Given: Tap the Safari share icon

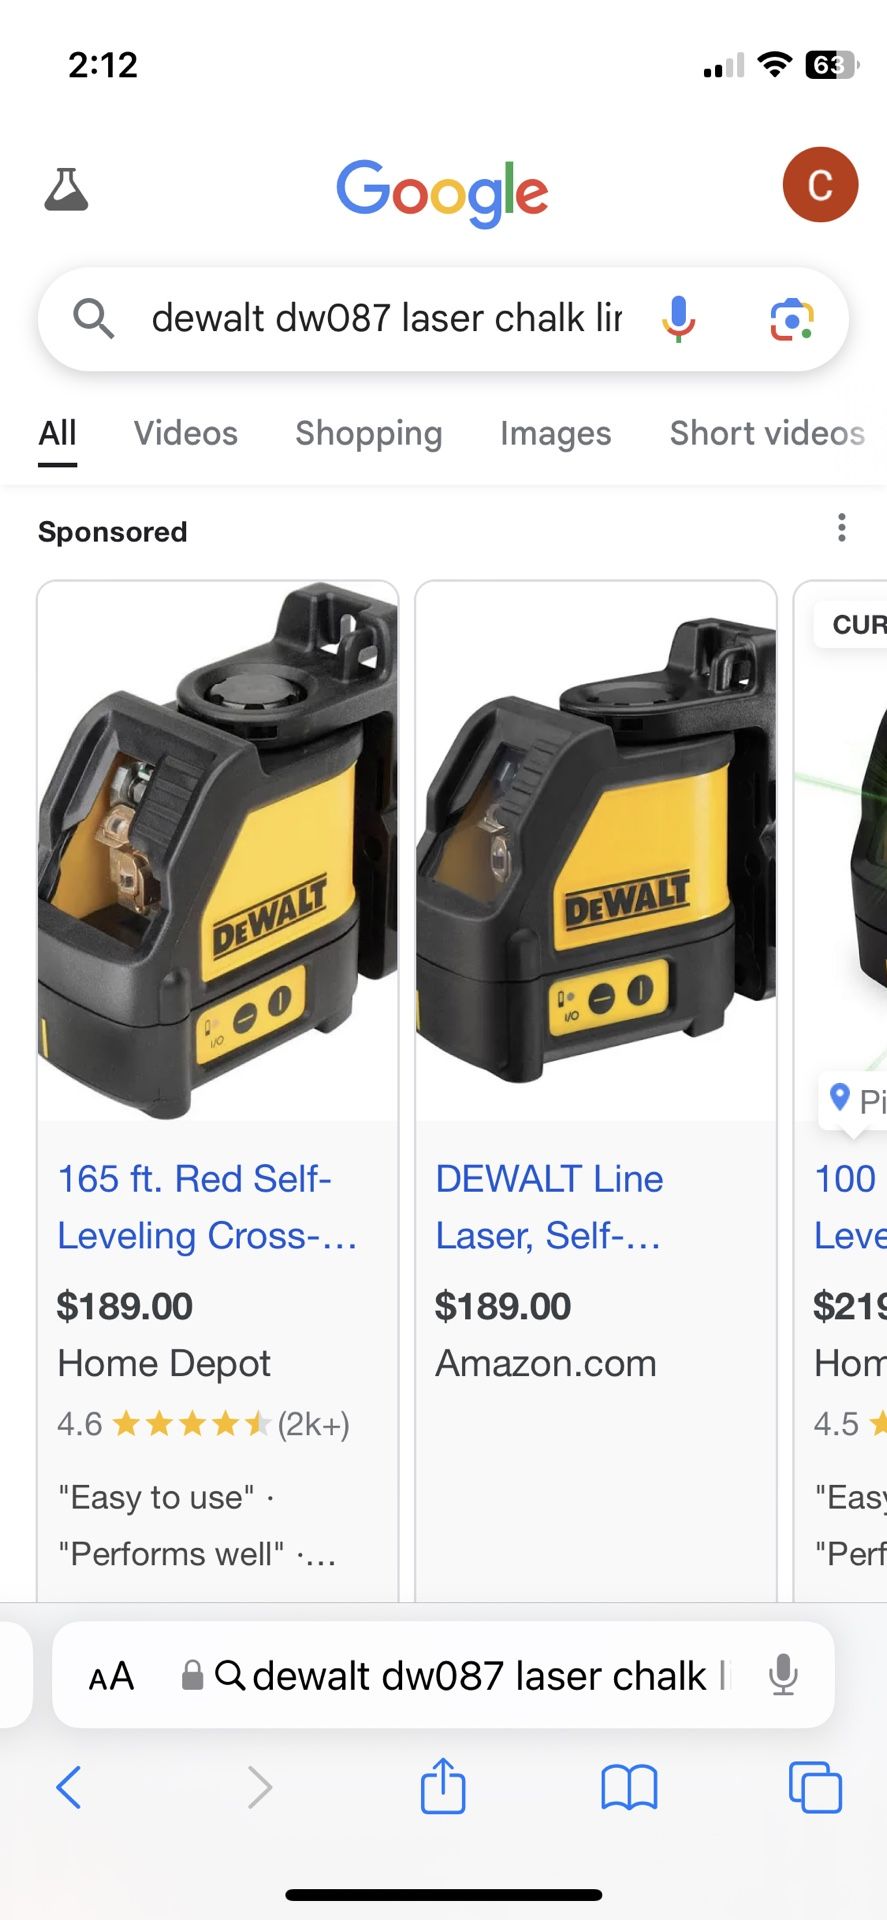Looking at the screenshot, I should tap(443, 1785).
